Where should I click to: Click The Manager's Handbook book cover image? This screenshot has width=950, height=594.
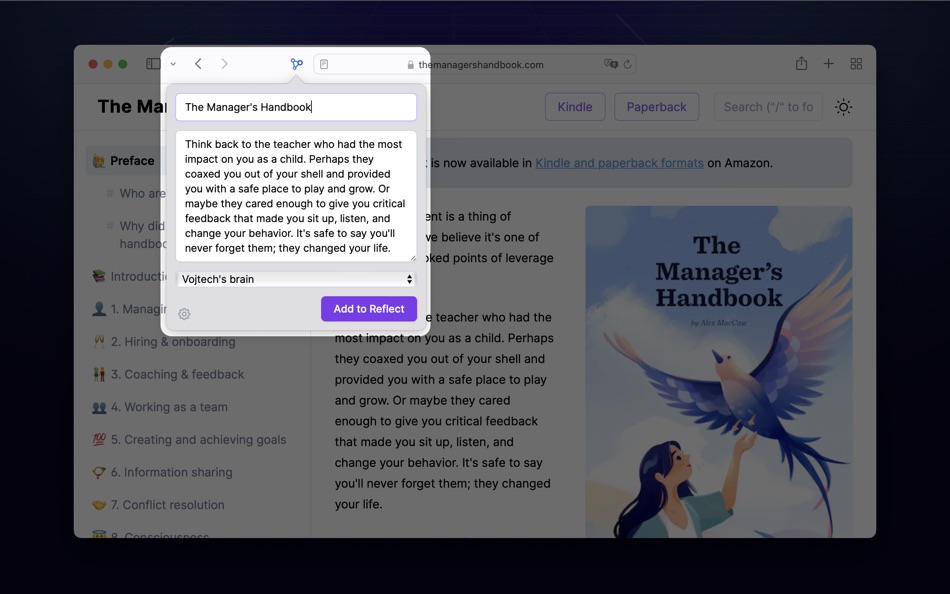[x=719, y=372]
